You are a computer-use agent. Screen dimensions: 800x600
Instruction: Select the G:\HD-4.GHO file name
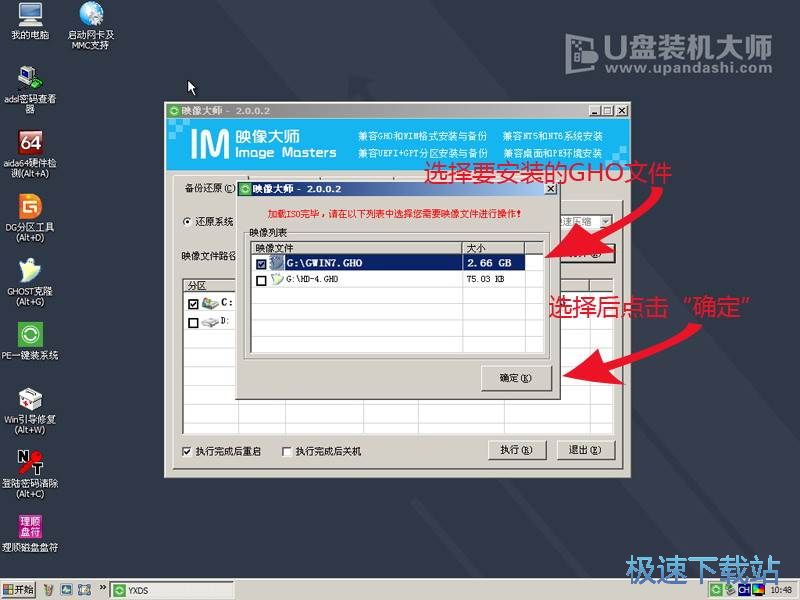(x=312, y=279)
